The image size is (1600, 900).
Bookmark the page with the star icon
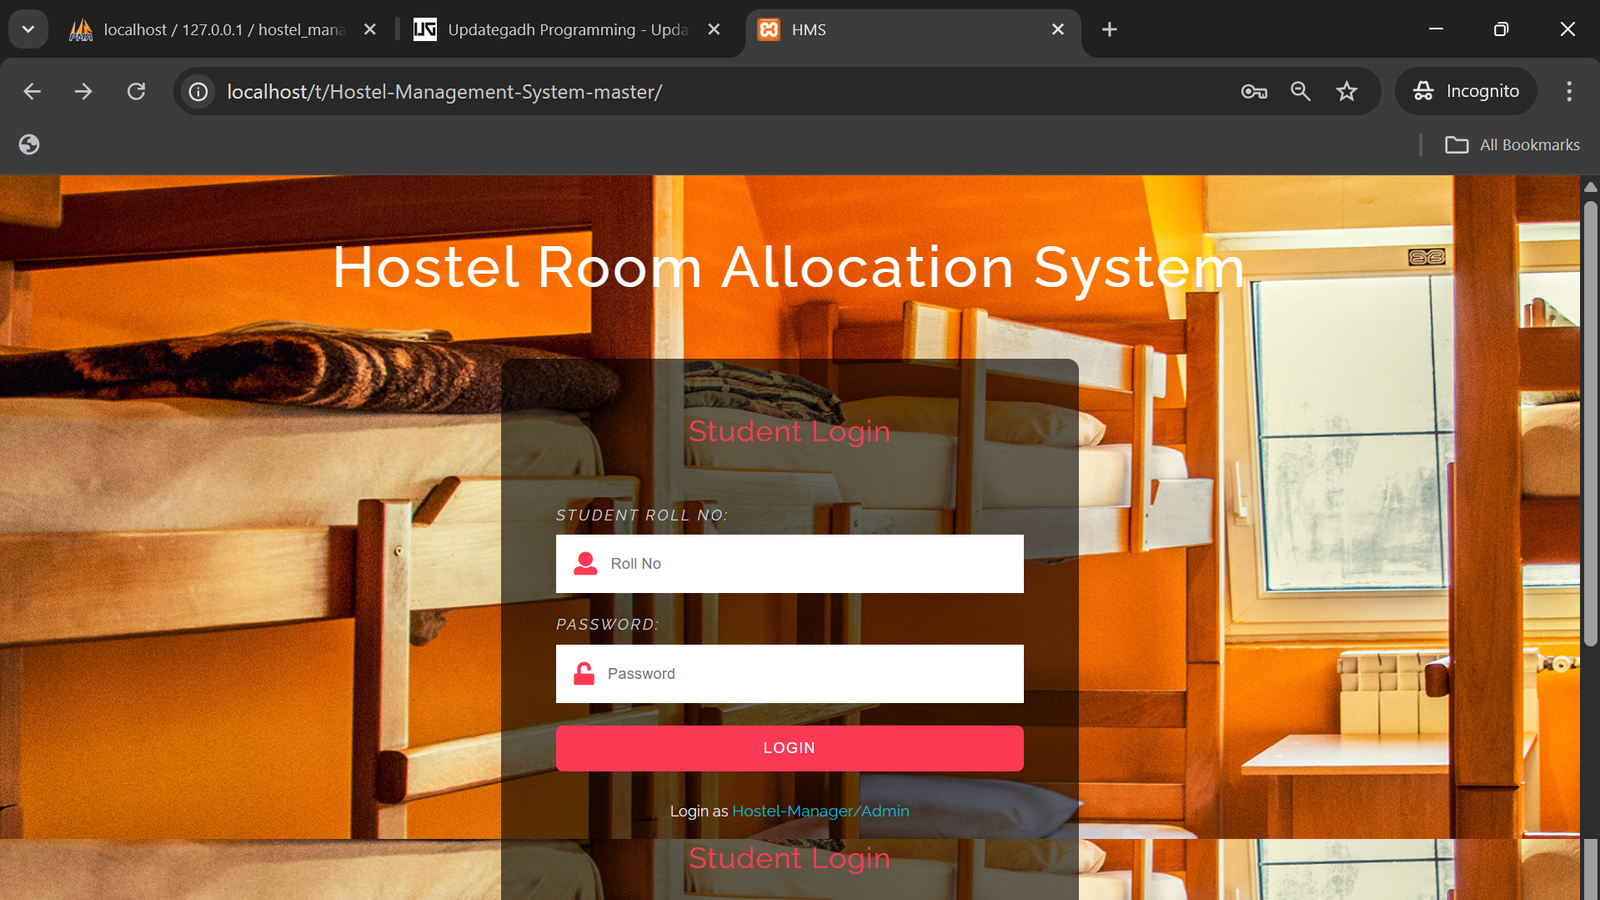coord(1347,91)
